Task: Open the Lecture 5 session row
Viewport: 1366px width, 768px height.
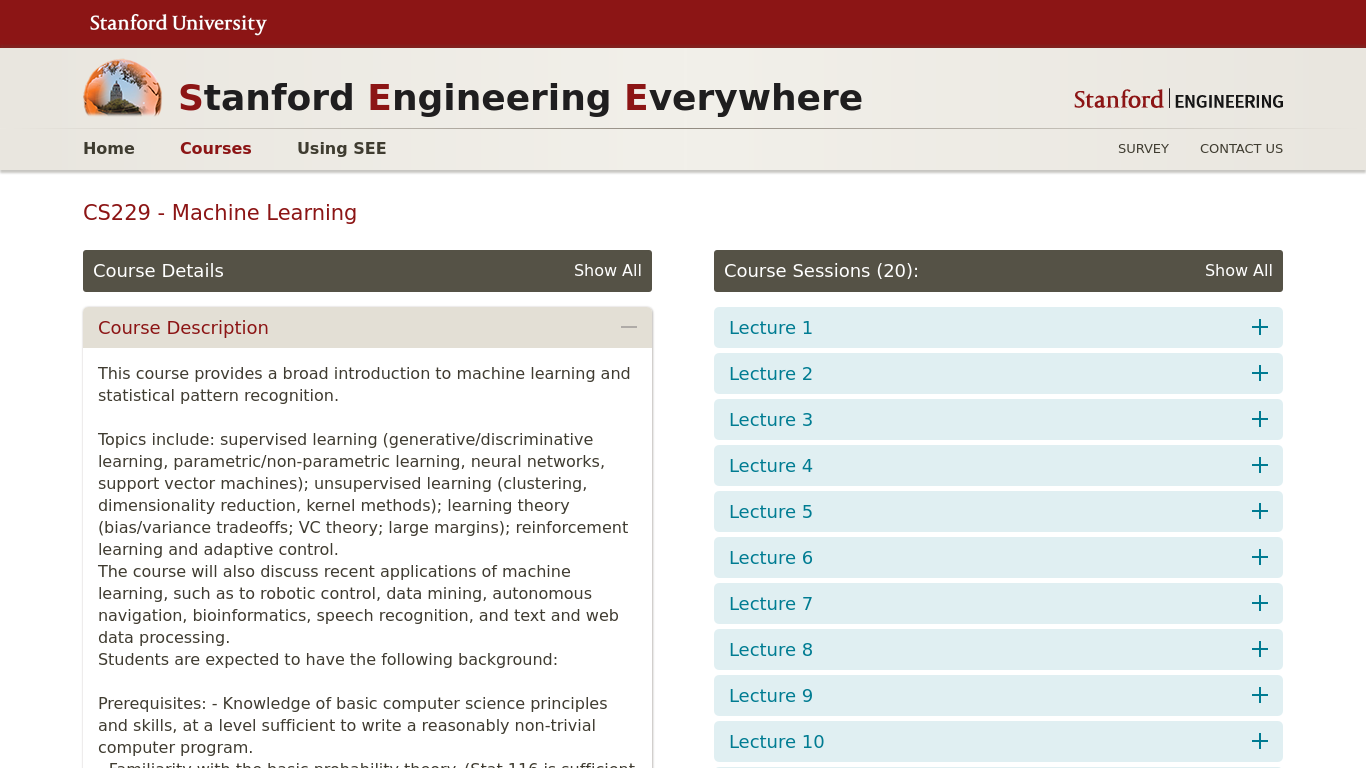Action: (x=998, y=511)
